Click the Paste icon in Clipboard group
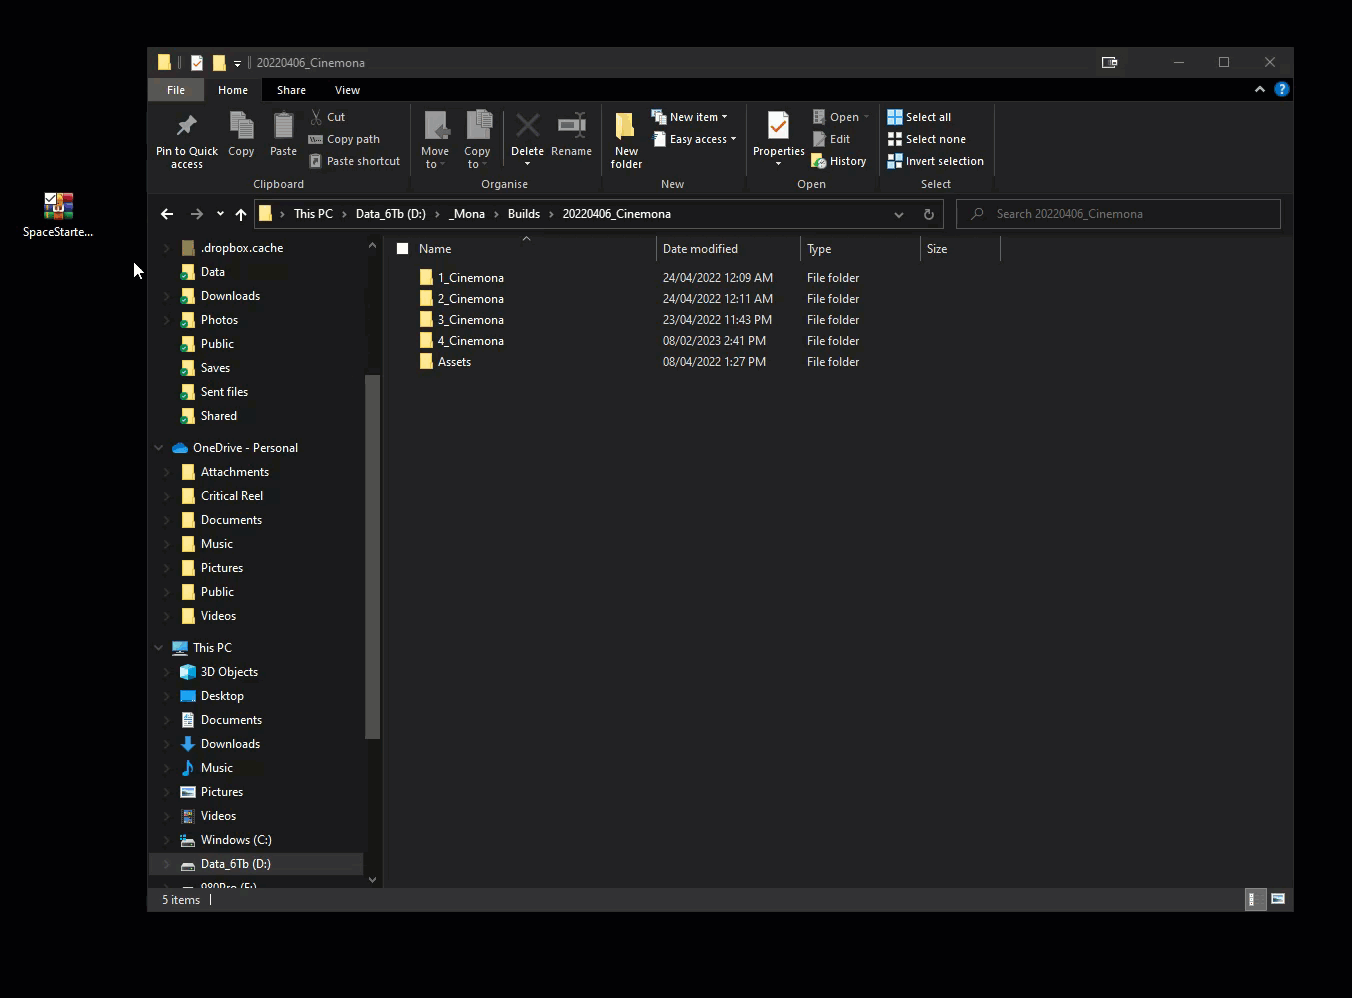 [x=283, y=127]
